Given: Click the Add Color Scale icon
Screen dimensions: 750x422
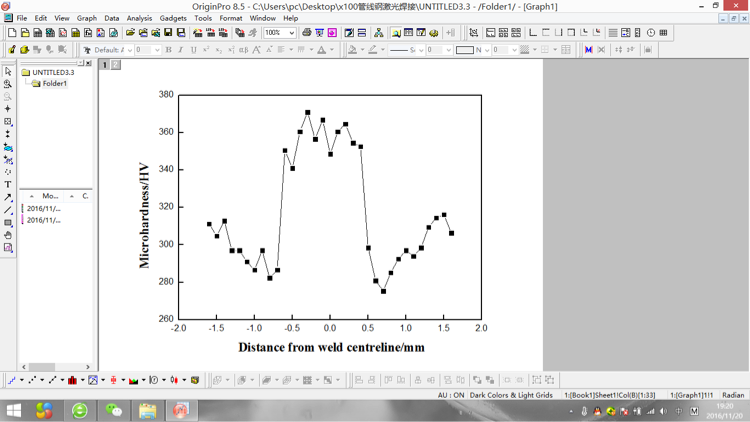Looking at the screenshot, I should point(638,33).
